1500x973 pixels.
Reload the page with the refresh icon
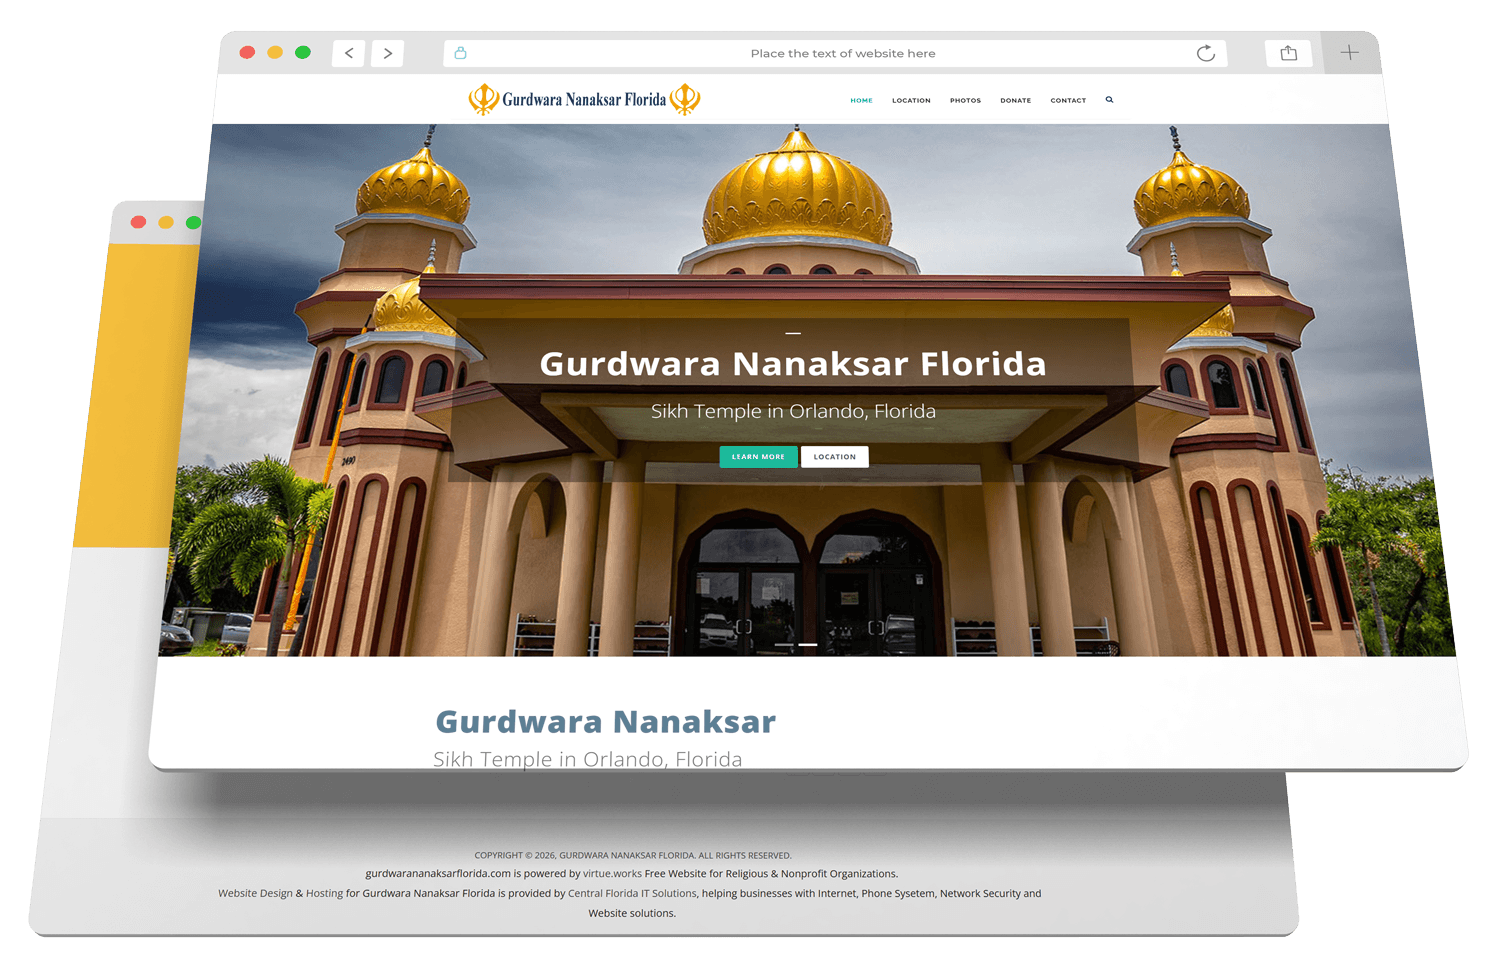coord(1206,53)
